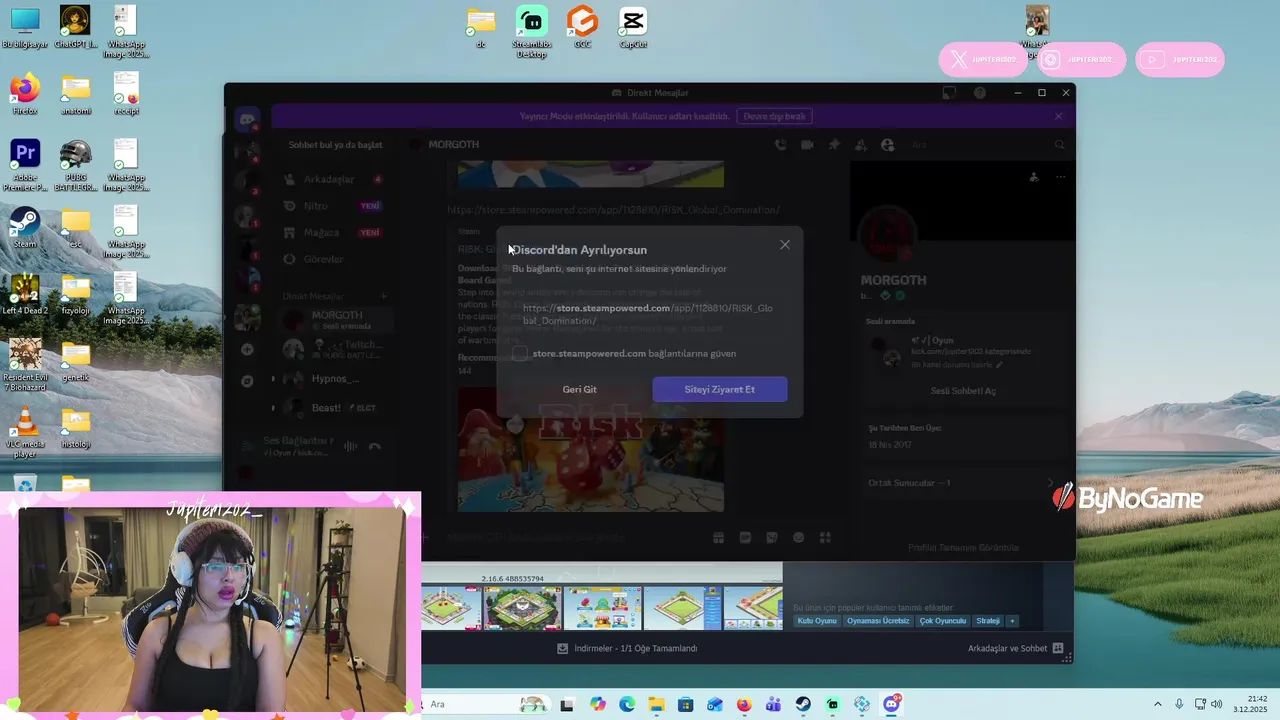Open the apps icon in message bar
The width and height of the screenshot is (1280, 720).
pyautogui.click(x=825, y=538)
